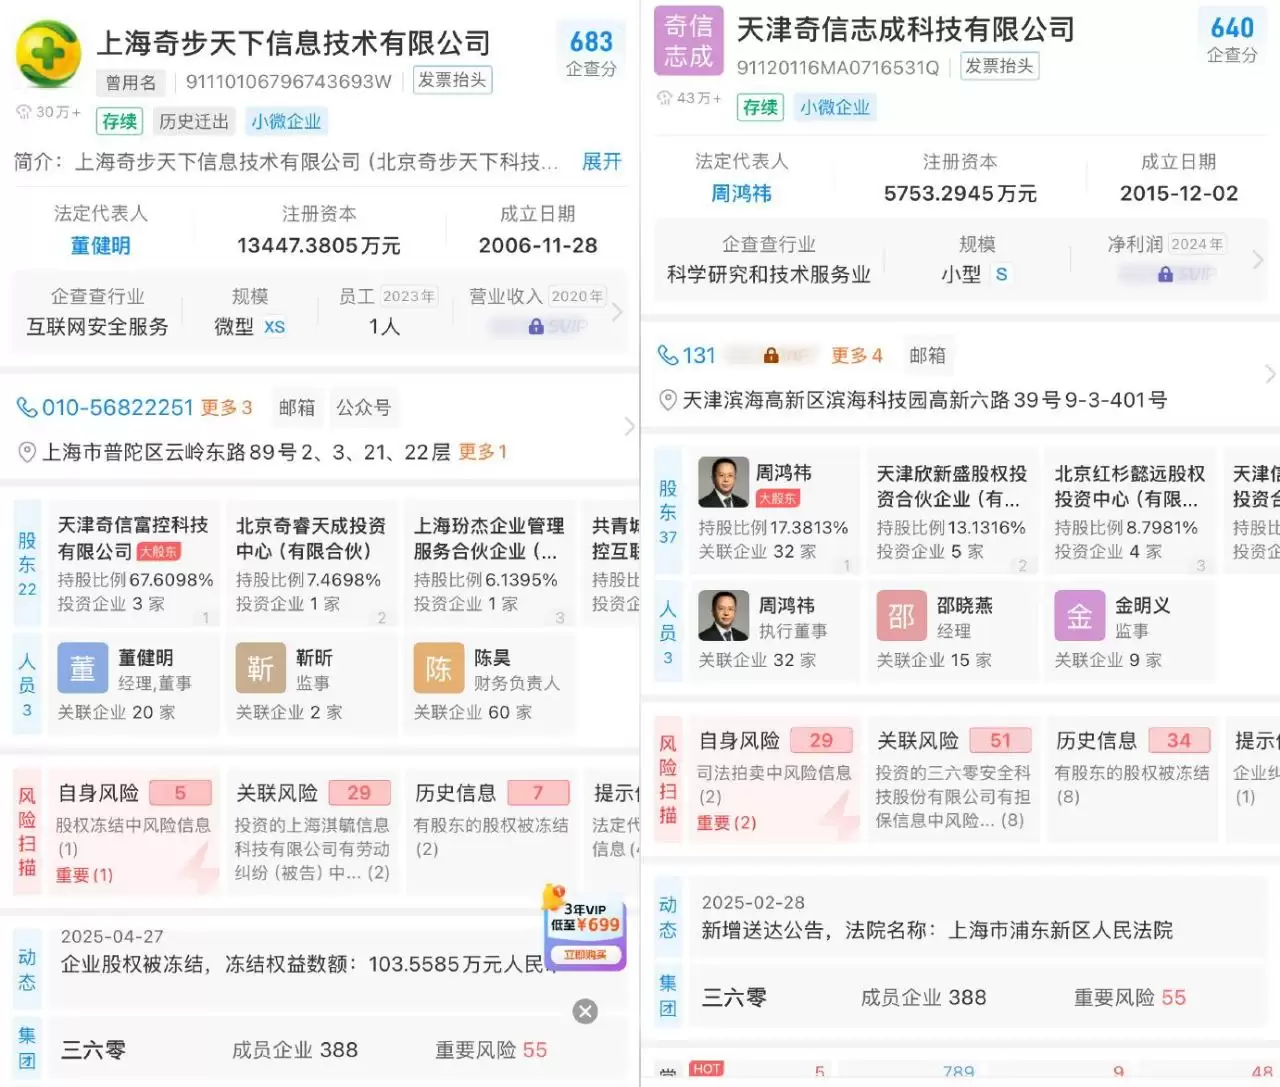This screenshot has height=1087, width=1280.
Task: Open 风险扫描 tab of left company
Action: [x=27, y=830]
